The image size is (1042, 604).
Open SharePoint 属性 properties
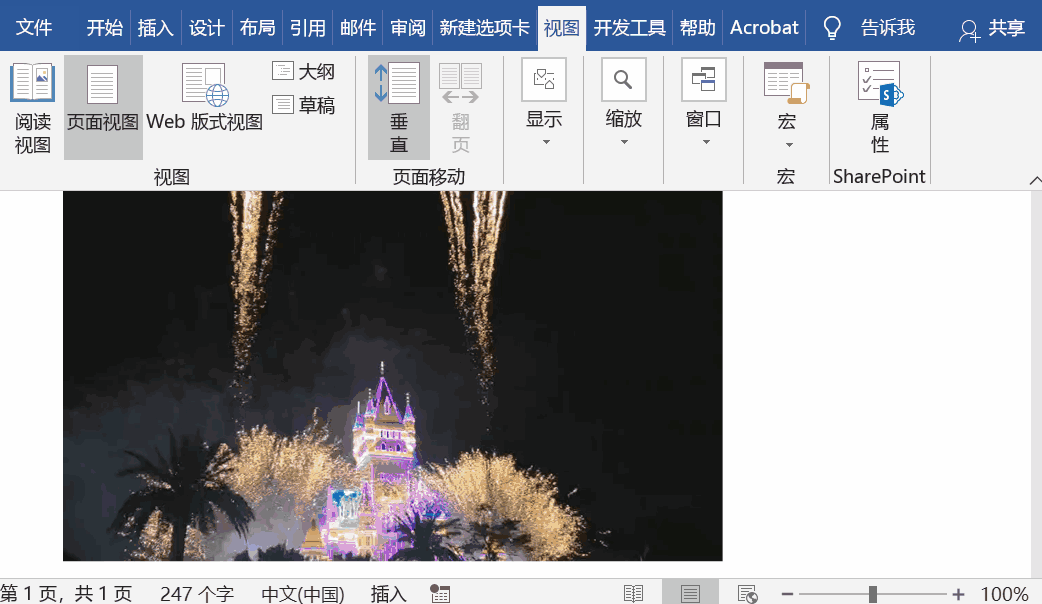coord(880,108)
